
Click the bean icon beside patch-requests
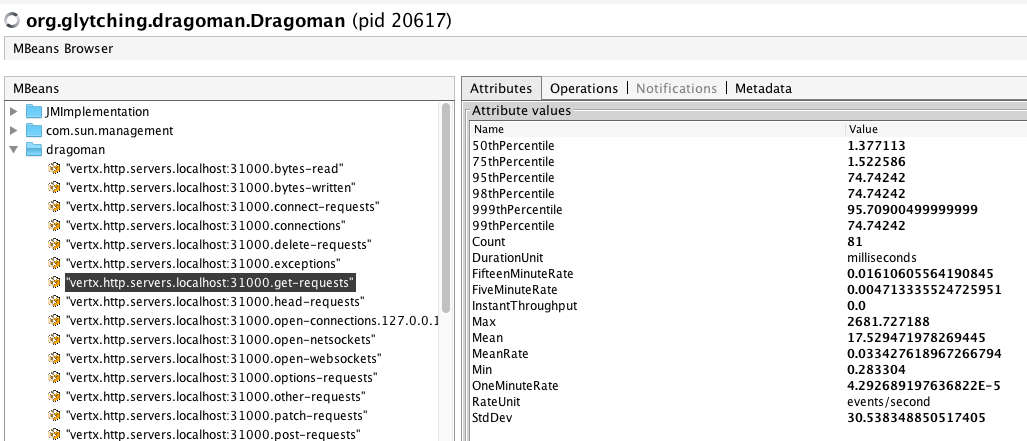pyautogui.click(x=54, y=416)
